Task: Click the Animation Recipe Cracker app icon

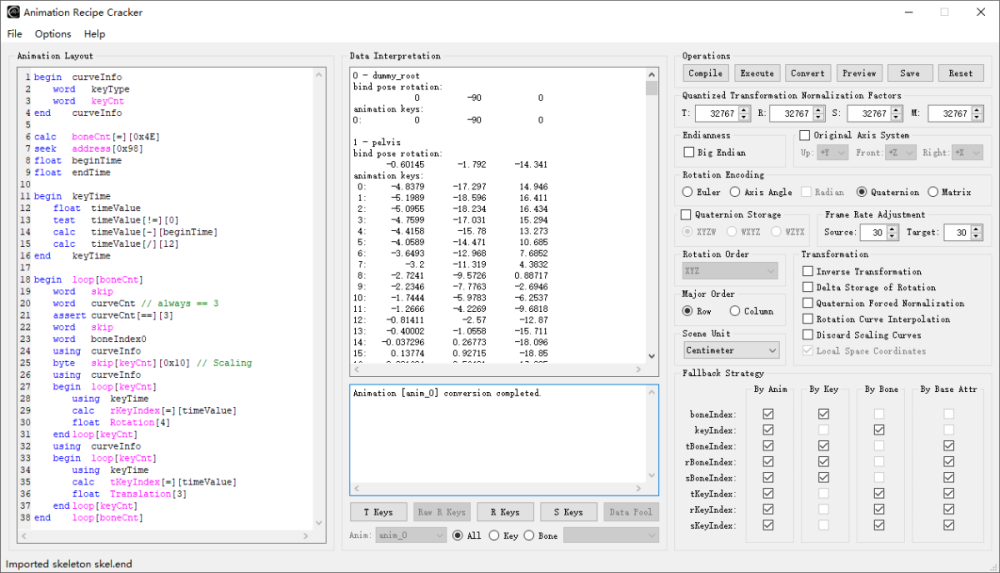Action: (x=12, y=12)
